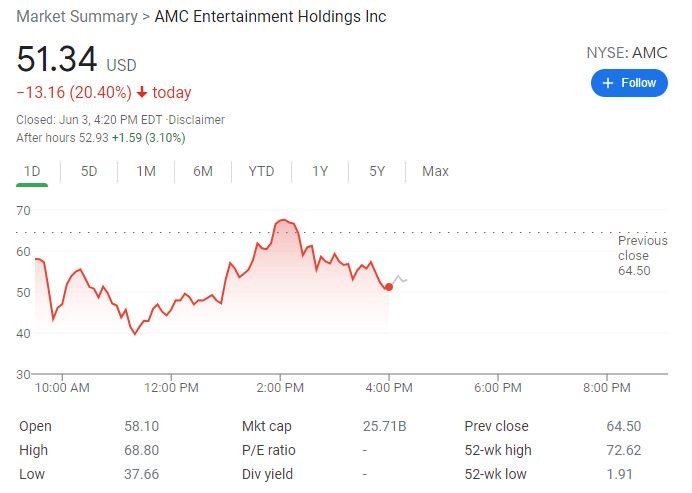692x493 pixels.
Task: Click the chart peak near 2:00 PM
Action: click(283, 220)
